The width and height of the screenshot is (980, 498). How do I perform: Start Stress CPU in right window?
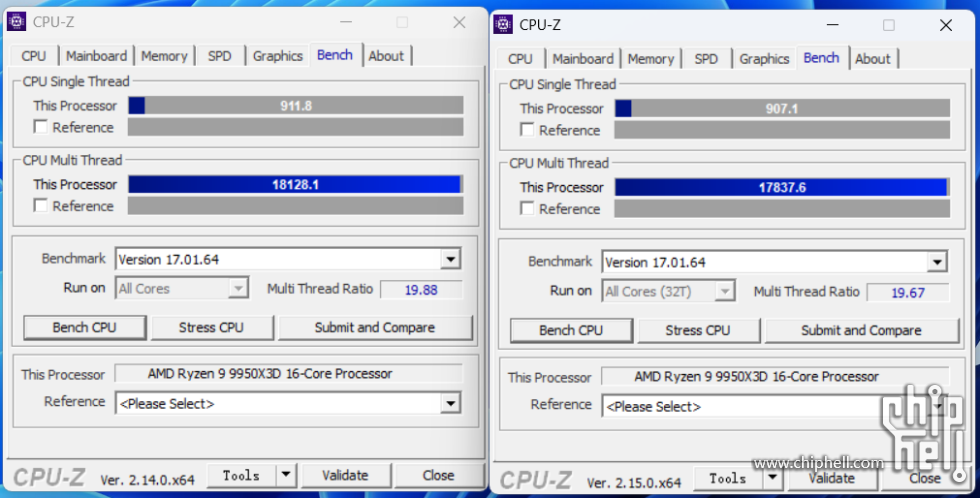click(698, 330)
